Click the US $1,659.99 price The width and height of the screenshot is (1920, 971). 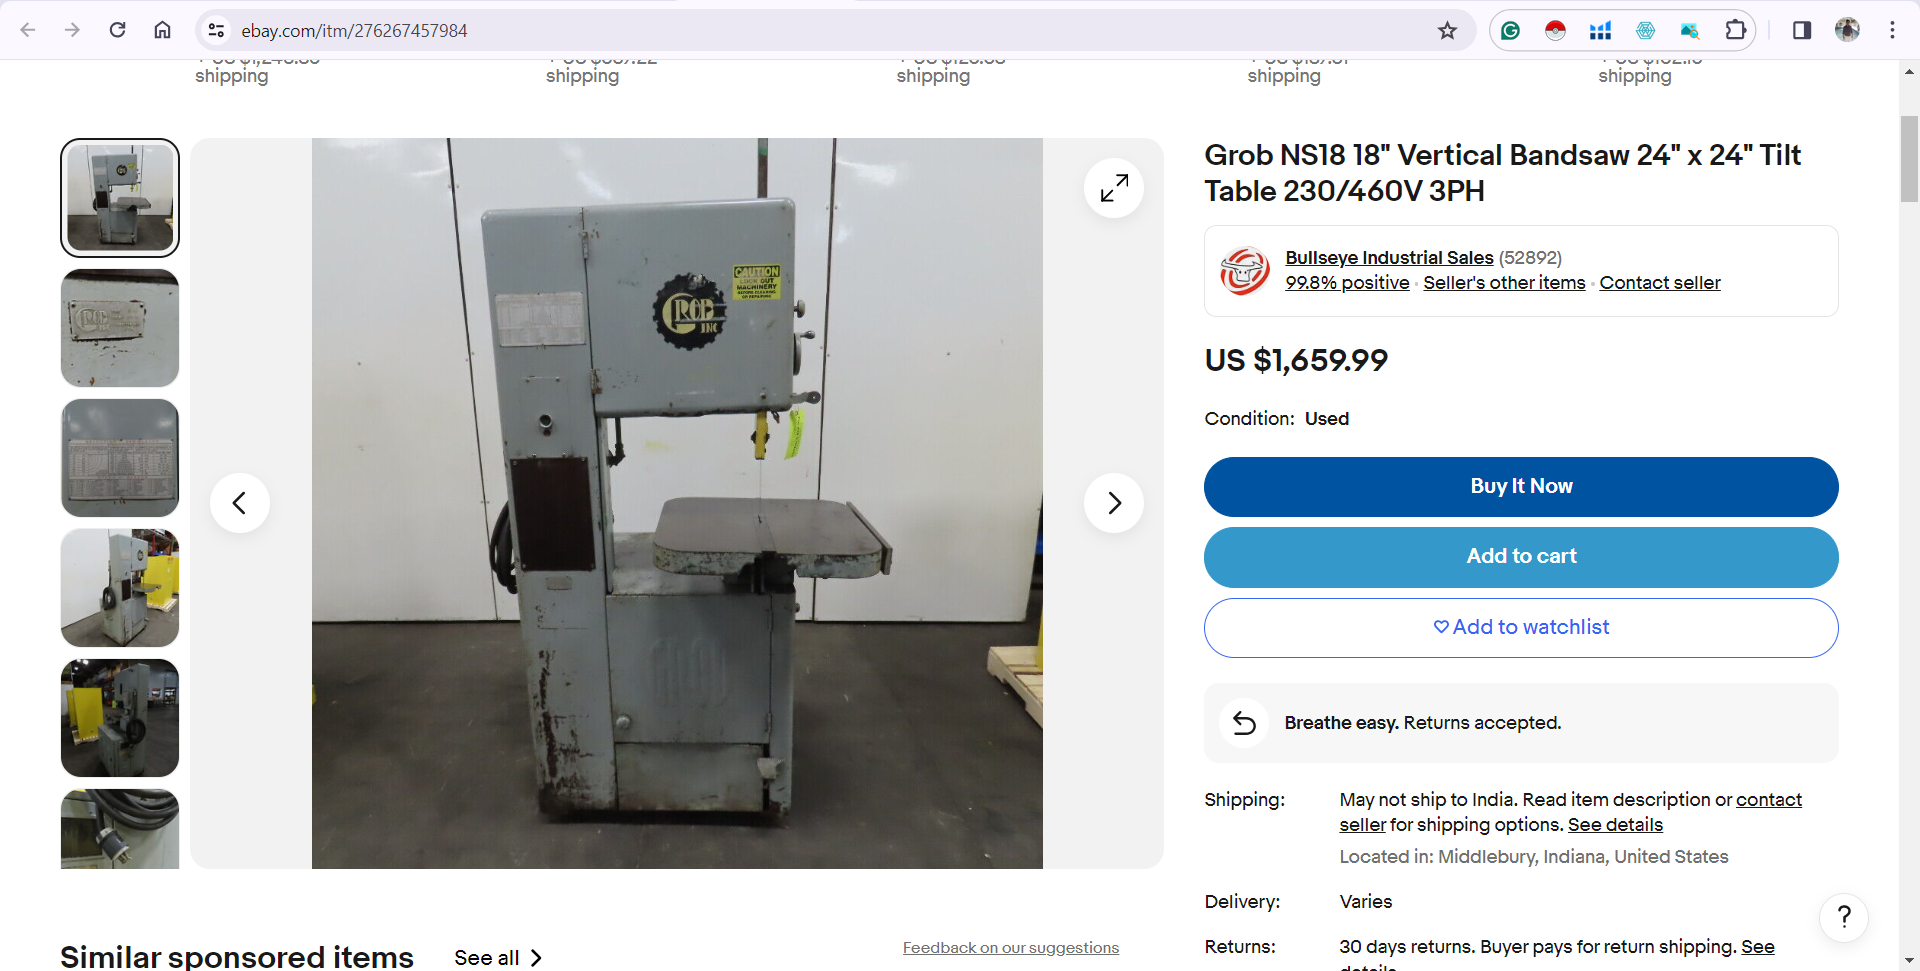(1296, 360)
